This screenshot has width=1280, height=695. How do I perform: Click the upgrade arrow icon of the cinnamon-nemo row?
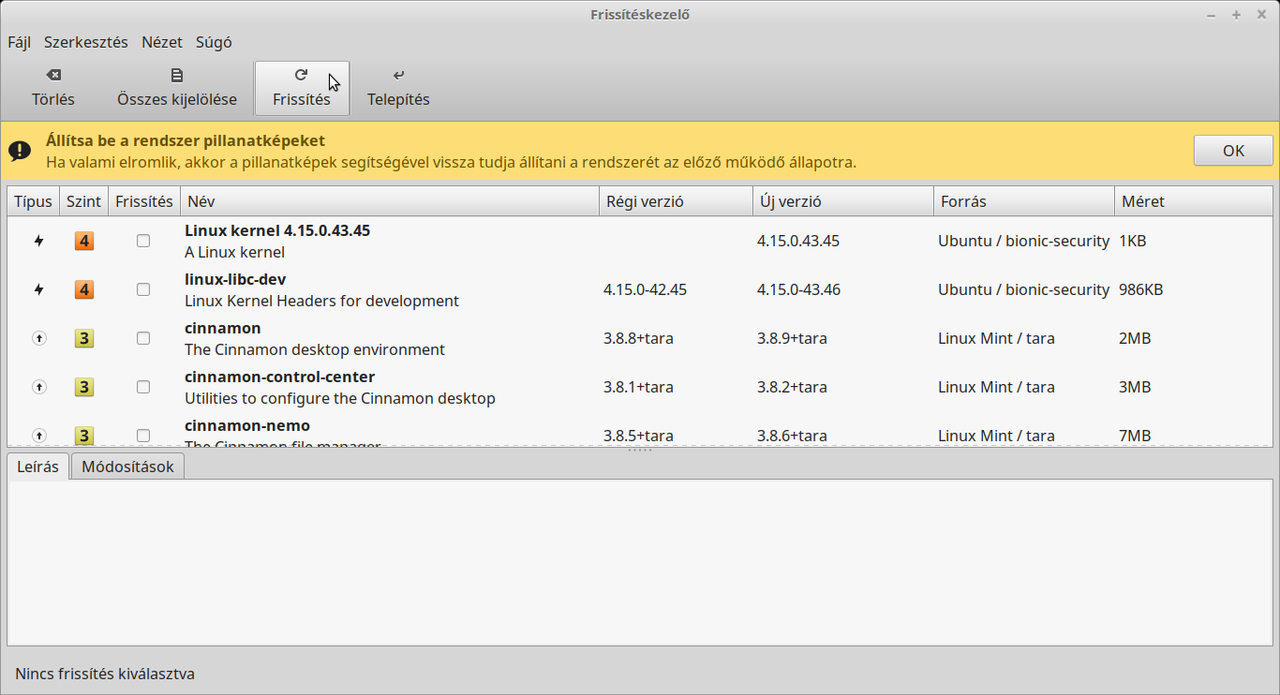tap(39, 436)
